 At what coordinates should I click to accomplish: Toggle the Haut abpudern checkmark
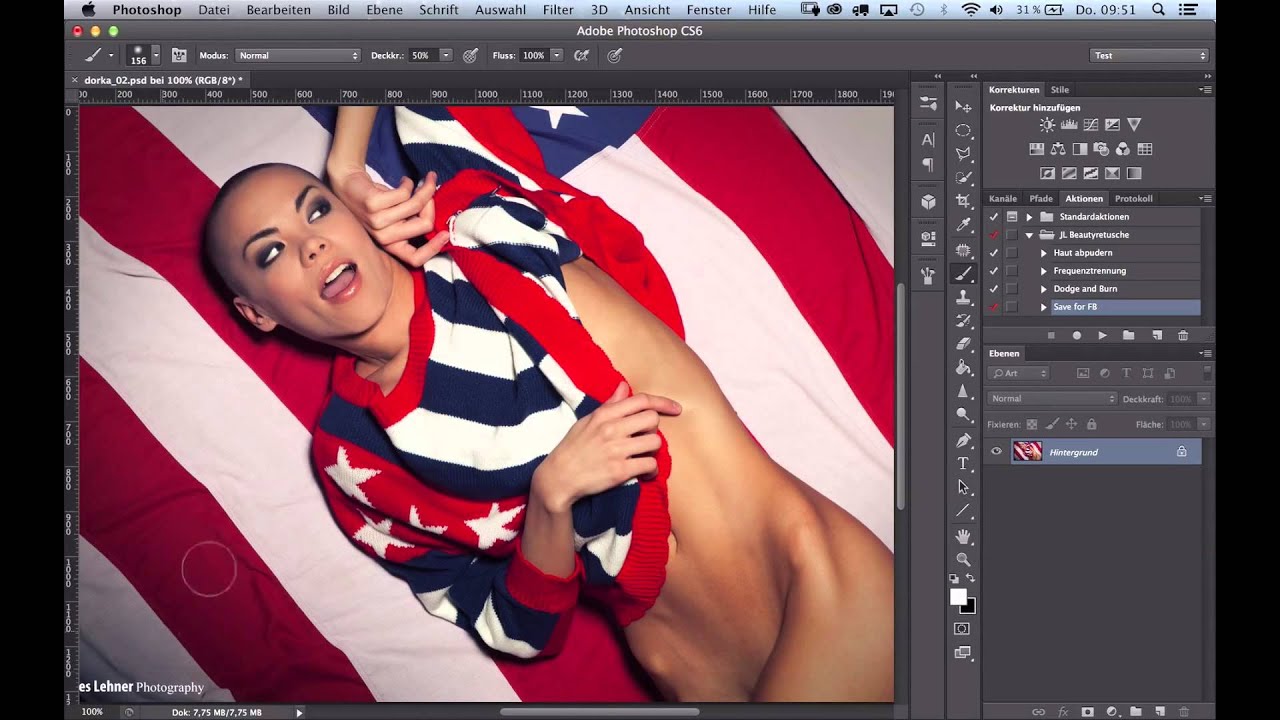click(x=994, y=253)
